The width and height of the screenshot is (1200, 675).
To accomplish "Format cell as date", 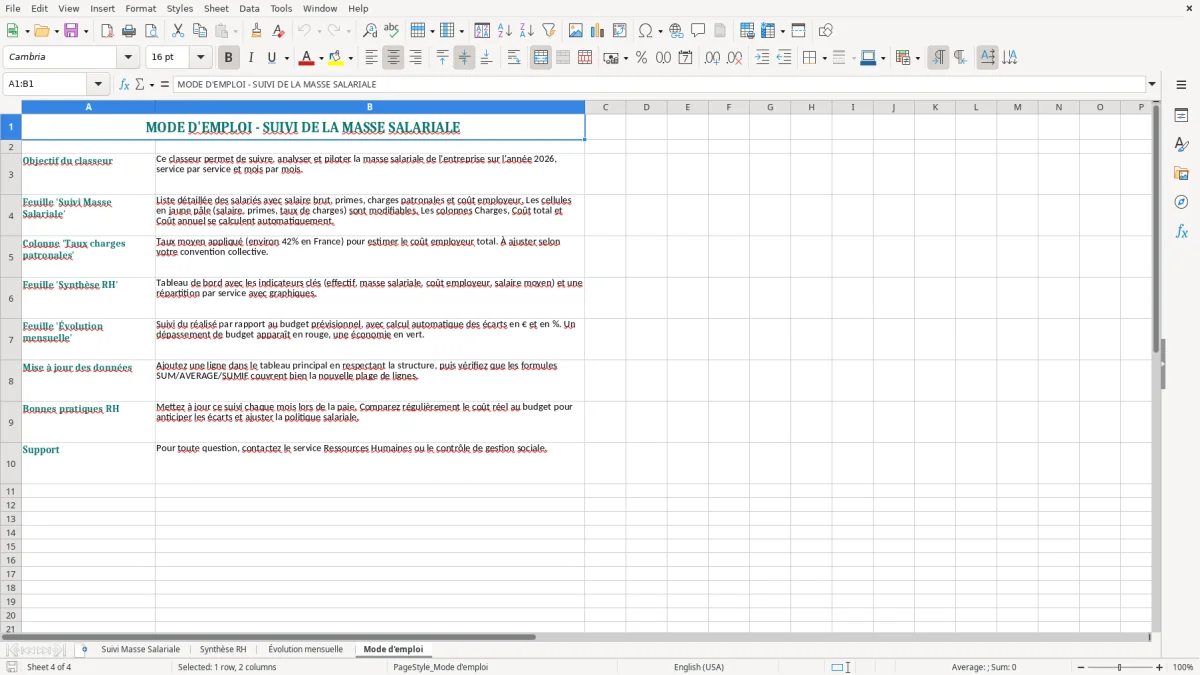I will pyautogui.click(x=685, y=58).
